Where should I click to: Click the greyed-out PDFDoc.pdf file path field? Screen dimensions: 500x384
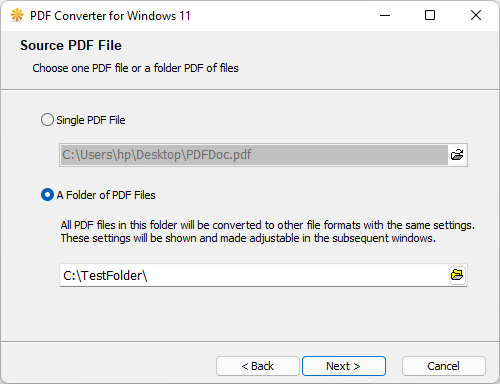point(254,155)
